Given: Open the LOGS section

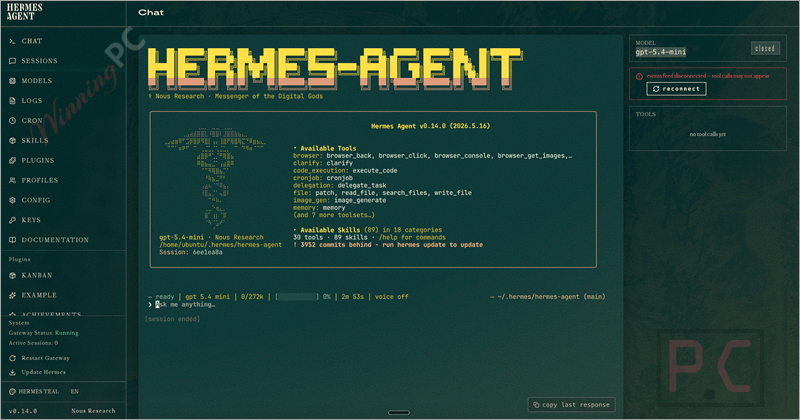Looking at the screenshot, I should point(32,101).
